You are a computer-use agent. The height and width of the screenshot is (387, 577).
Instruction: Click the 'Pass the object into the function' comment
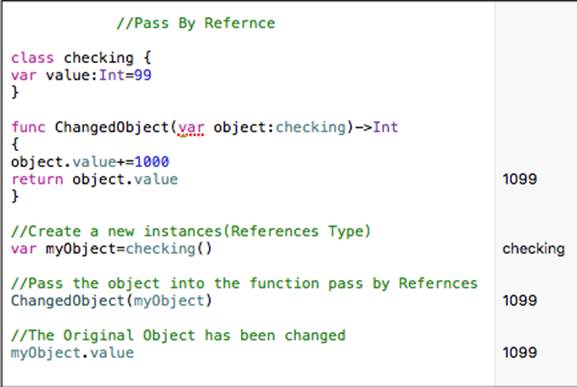[x=244, y=283]
